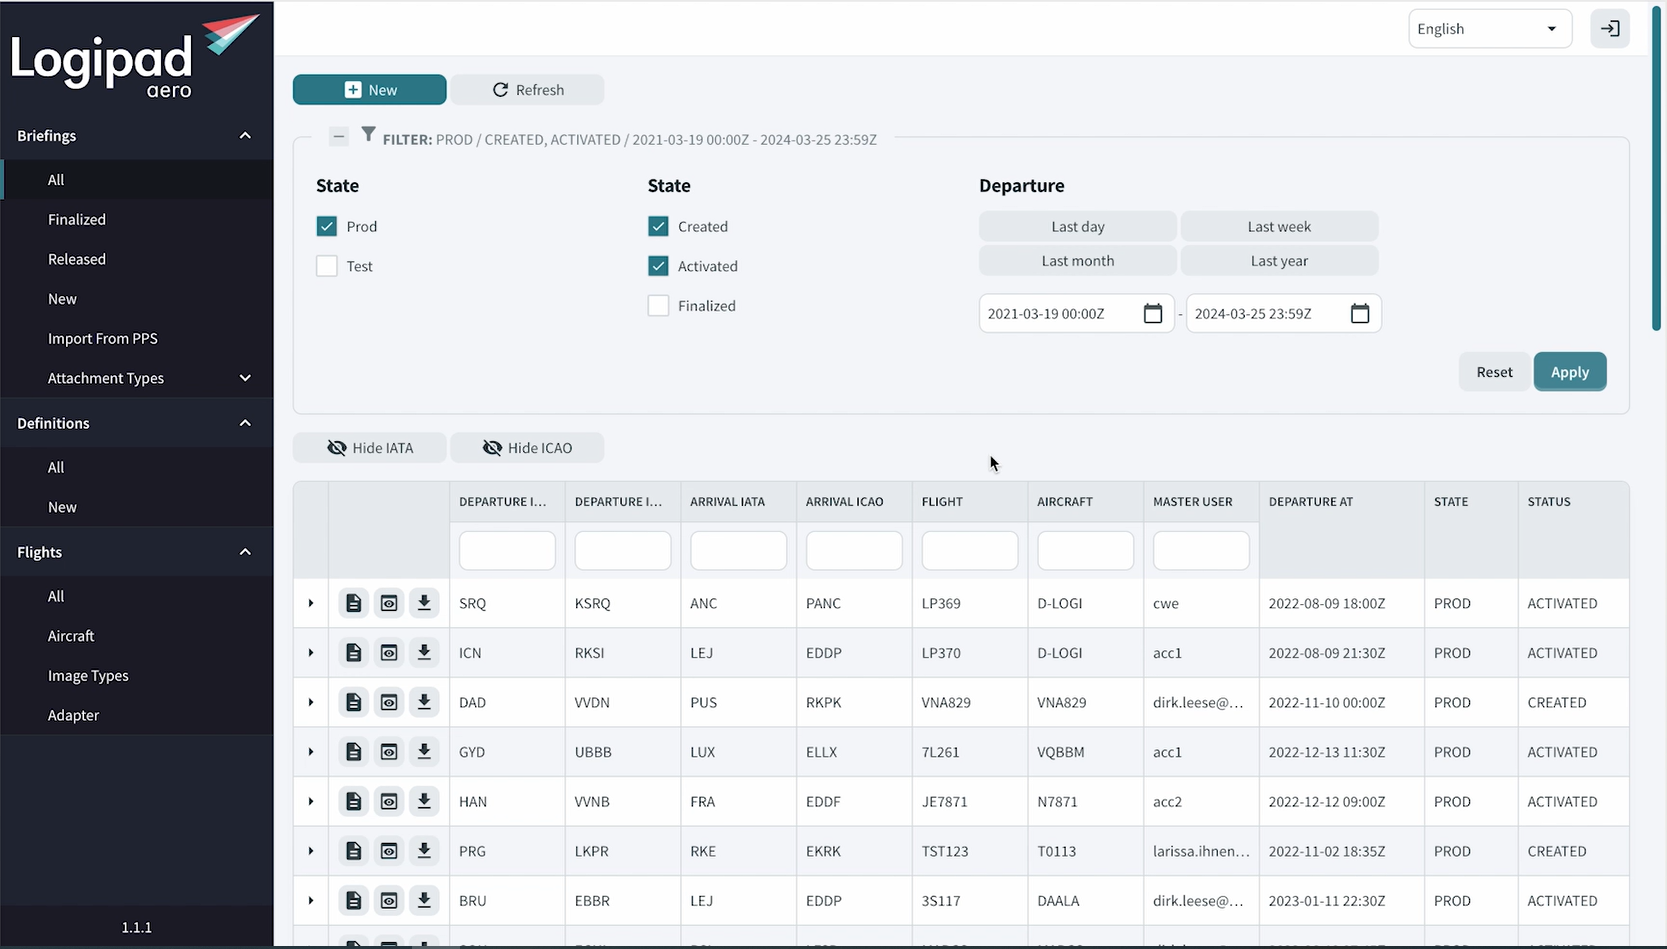The width and height of the screenshot is (1667, 949).
Task: Open the English language dropdown
Action: pos(1490,29)
